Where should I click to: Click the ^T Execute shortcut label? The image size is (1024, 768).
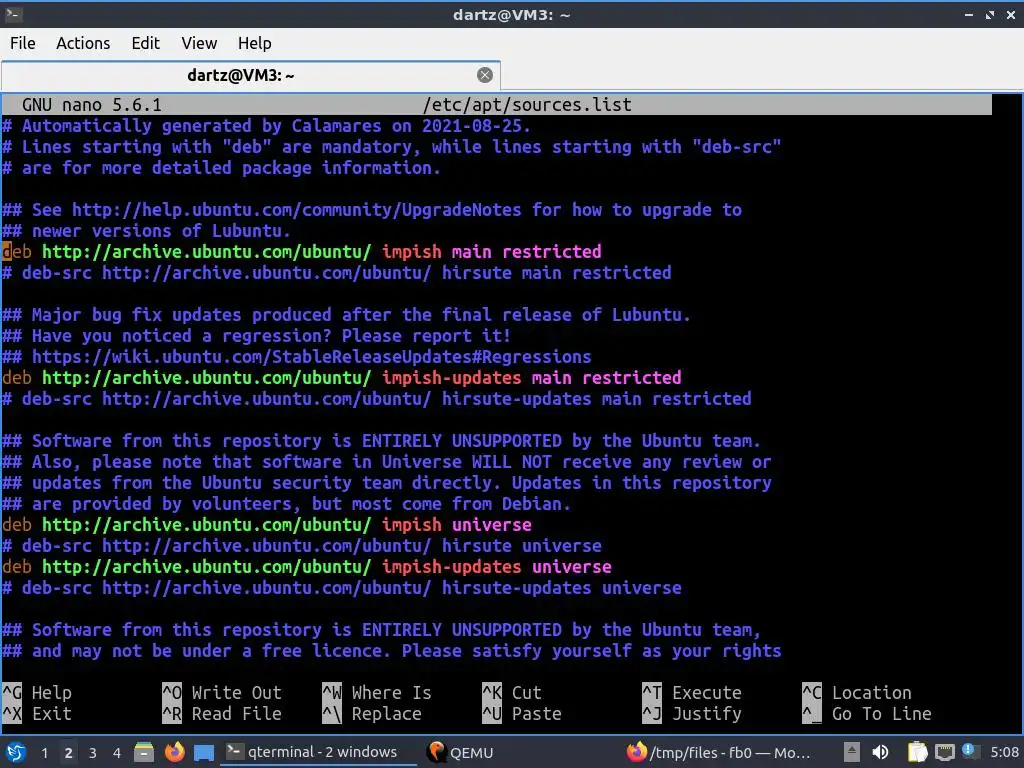[x=692, y=692]
